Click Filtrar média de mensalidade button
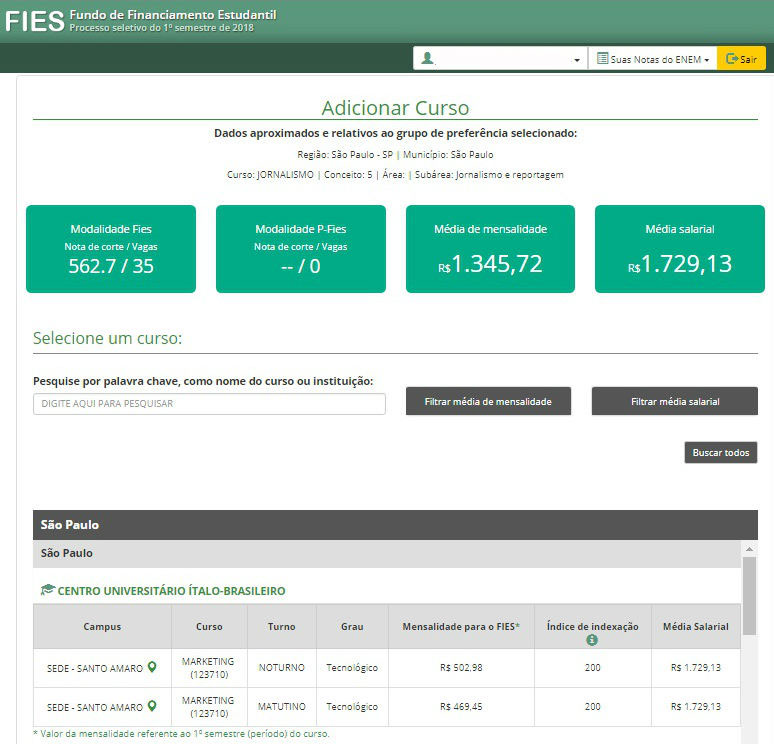Viewport: 774px width, 744px height. [x=488, y=401]
